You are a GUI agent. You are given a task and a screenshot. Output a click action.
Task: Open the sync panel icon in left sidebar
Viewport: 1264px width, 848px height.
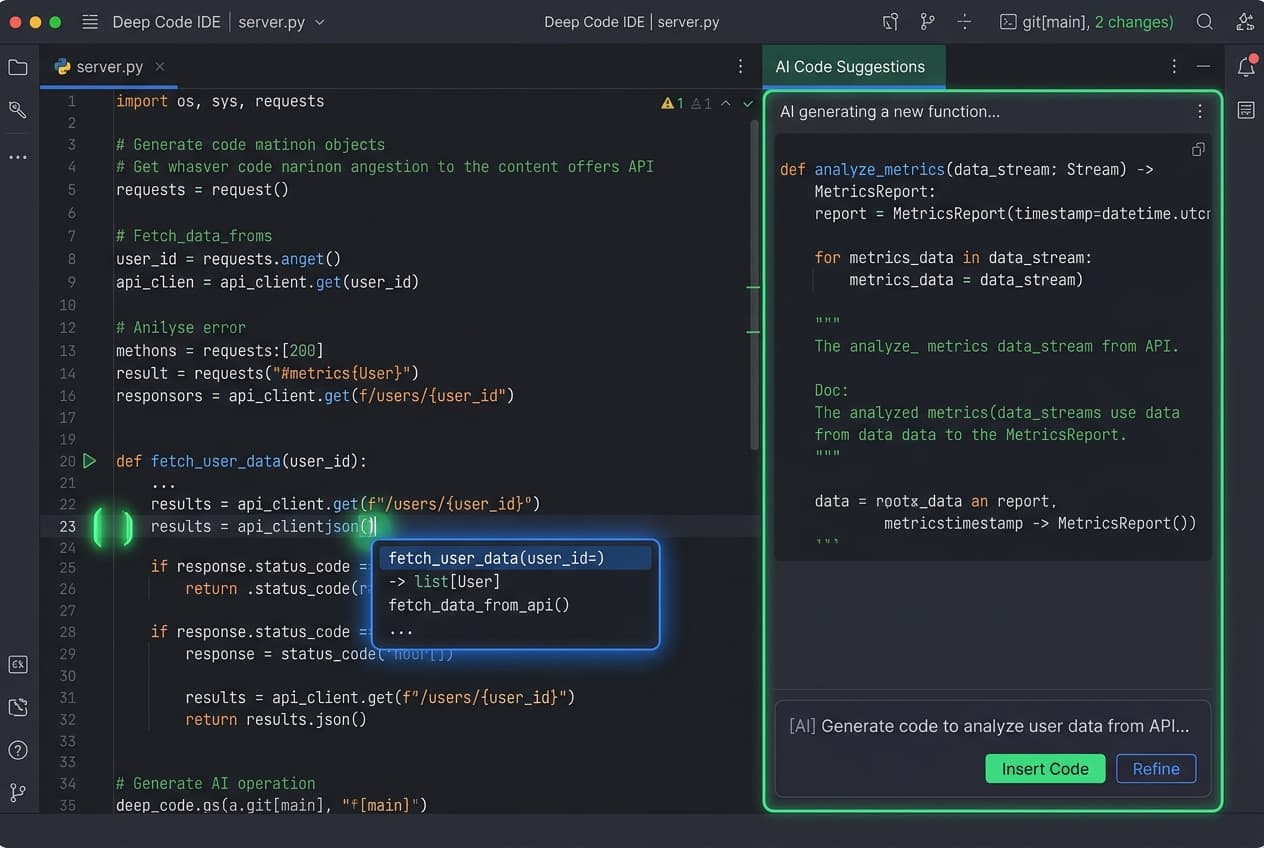pos(18,707)
